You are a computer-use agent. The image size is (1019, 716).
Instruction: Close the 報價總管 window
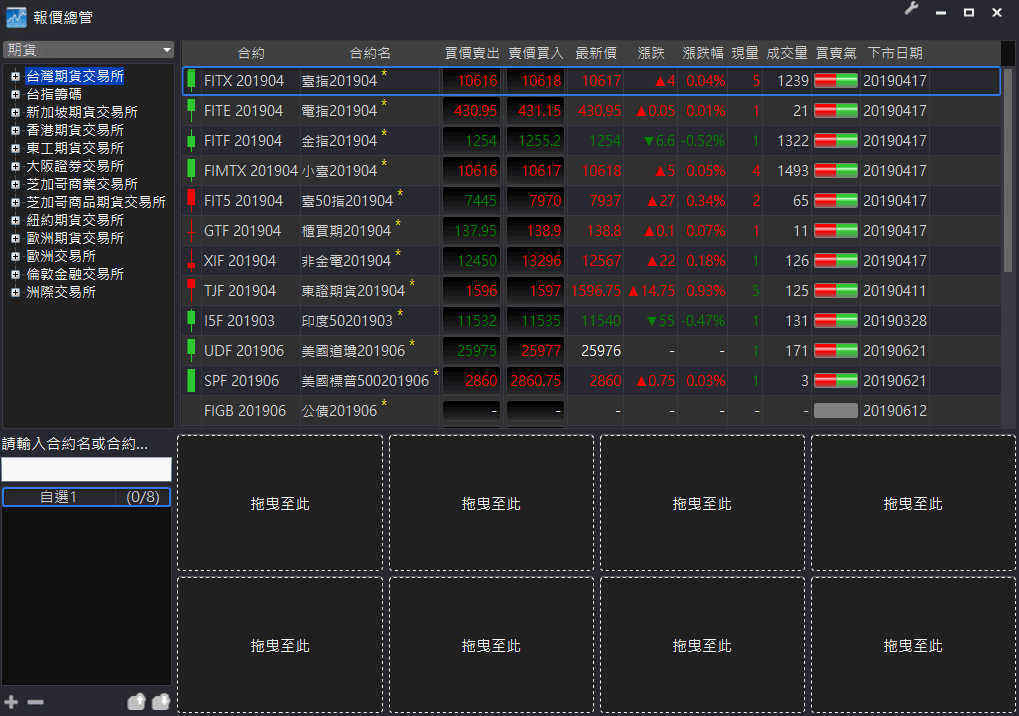(x=997, y=12)
